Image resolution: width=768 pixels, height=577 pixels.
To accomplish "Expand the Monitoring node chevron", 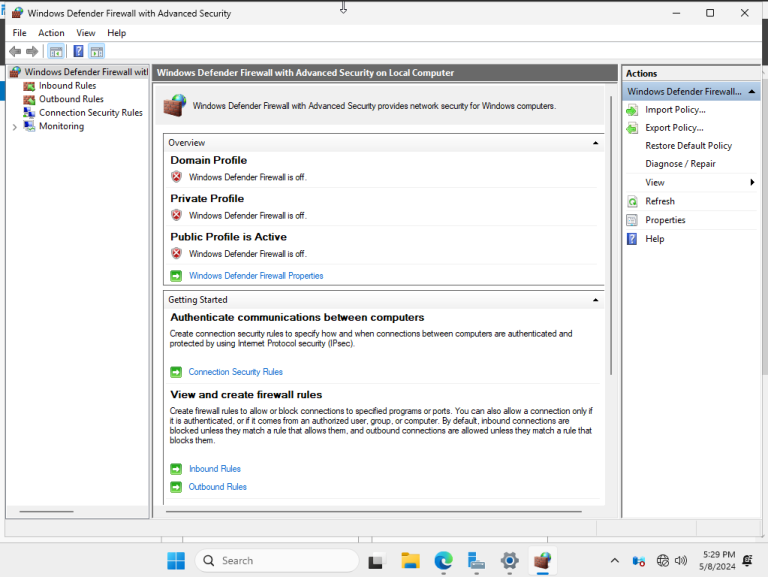I will [15, 127].
